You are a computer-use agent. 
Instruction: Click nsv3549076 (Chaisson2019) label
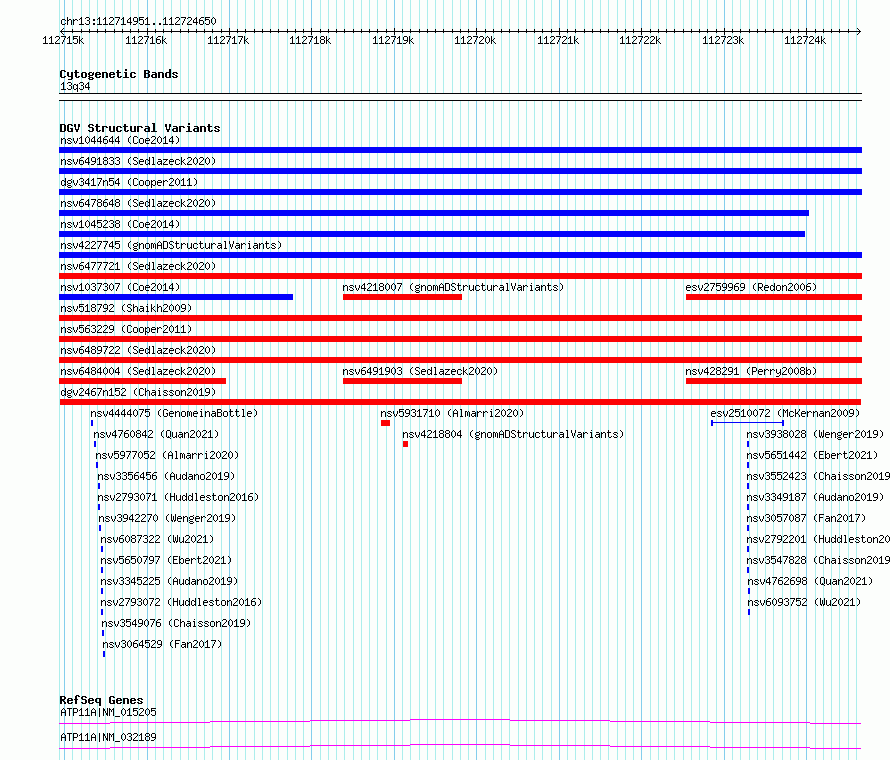click(x=176, y=623)
